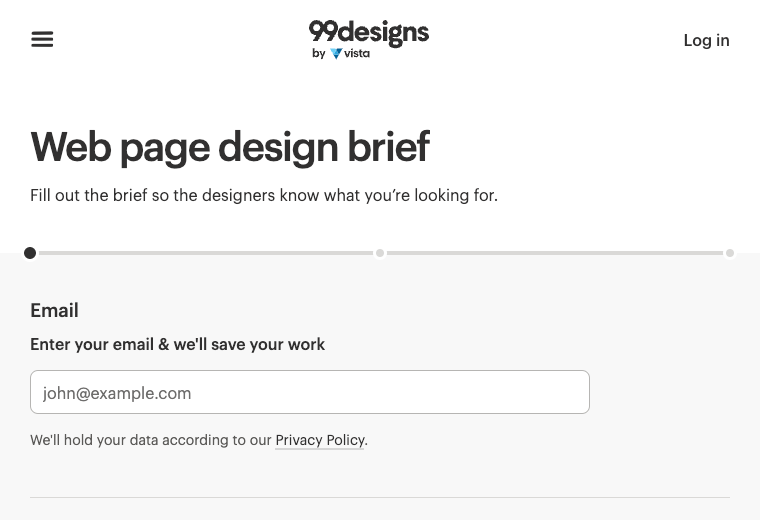Click the Web page design brief heading
The image size is (760, 520).
tap(230, 147)
